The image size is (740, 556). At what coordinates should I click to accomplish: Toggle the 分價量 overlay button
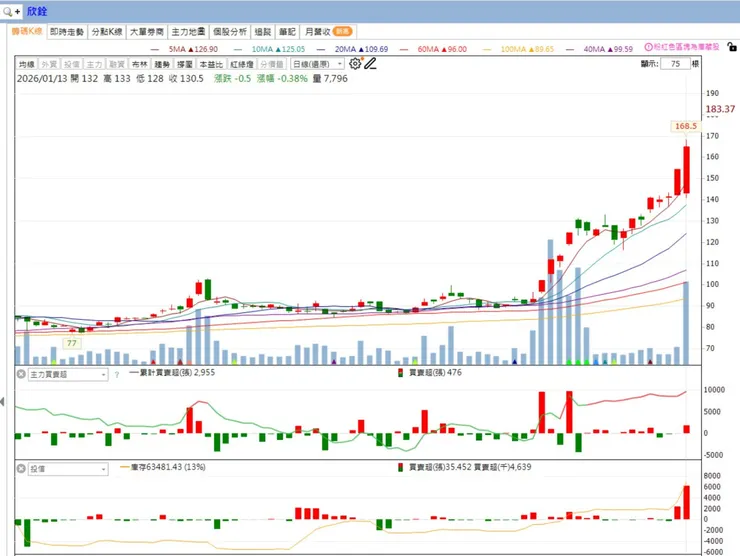point(272,64)
